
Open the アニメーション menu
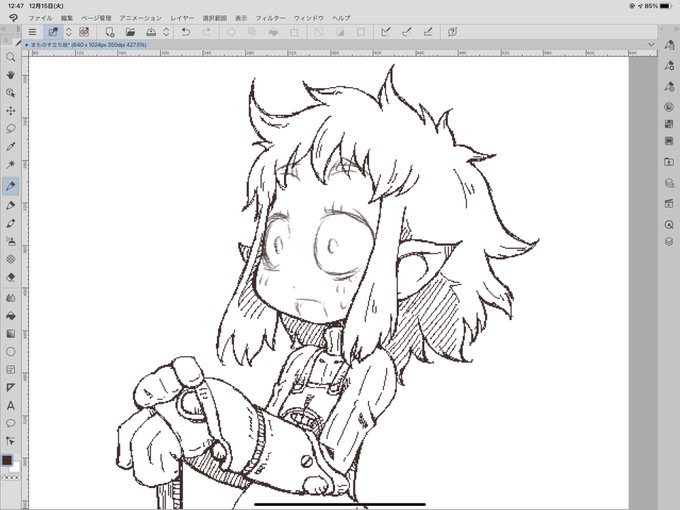[x=141, y=18]
